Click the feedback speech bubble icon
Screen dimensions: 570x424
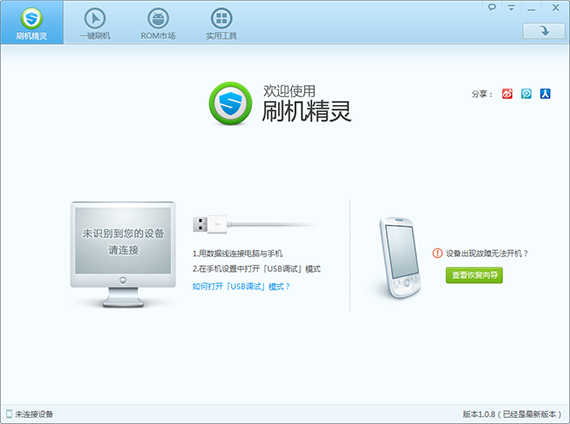[x=492, y=7]
